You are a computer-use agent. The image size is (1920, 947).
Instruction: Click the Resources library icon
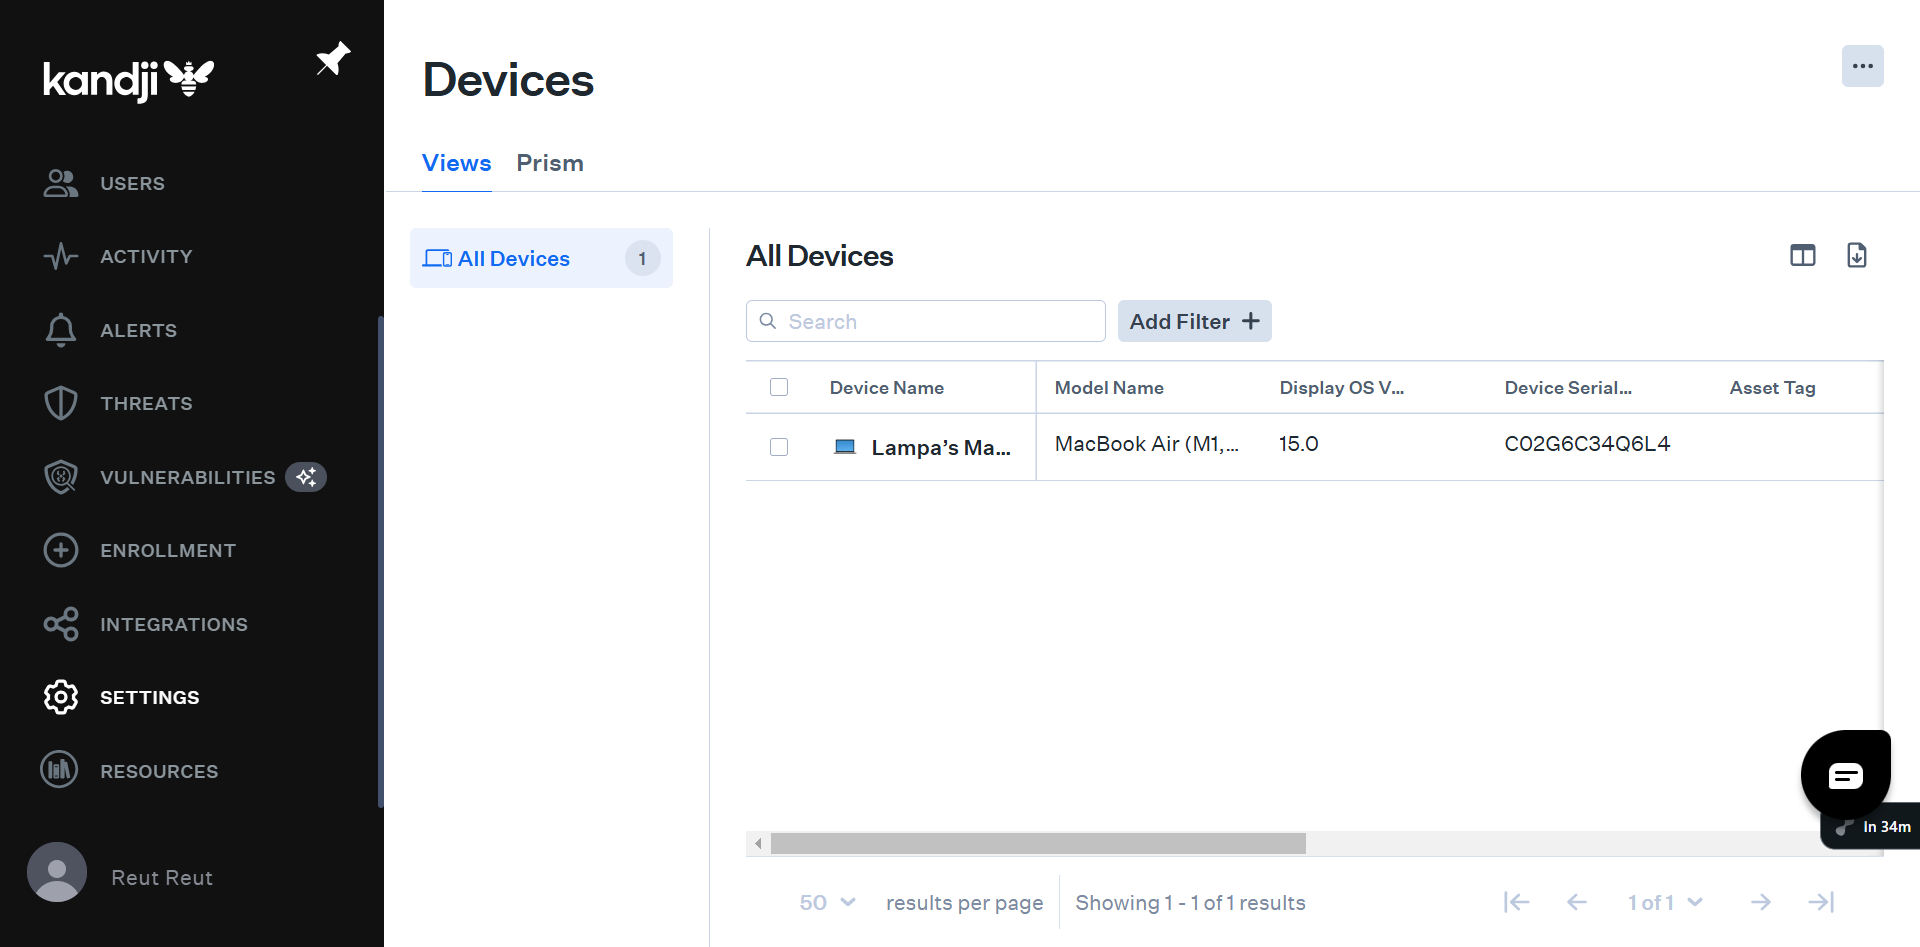coord(59,770)
